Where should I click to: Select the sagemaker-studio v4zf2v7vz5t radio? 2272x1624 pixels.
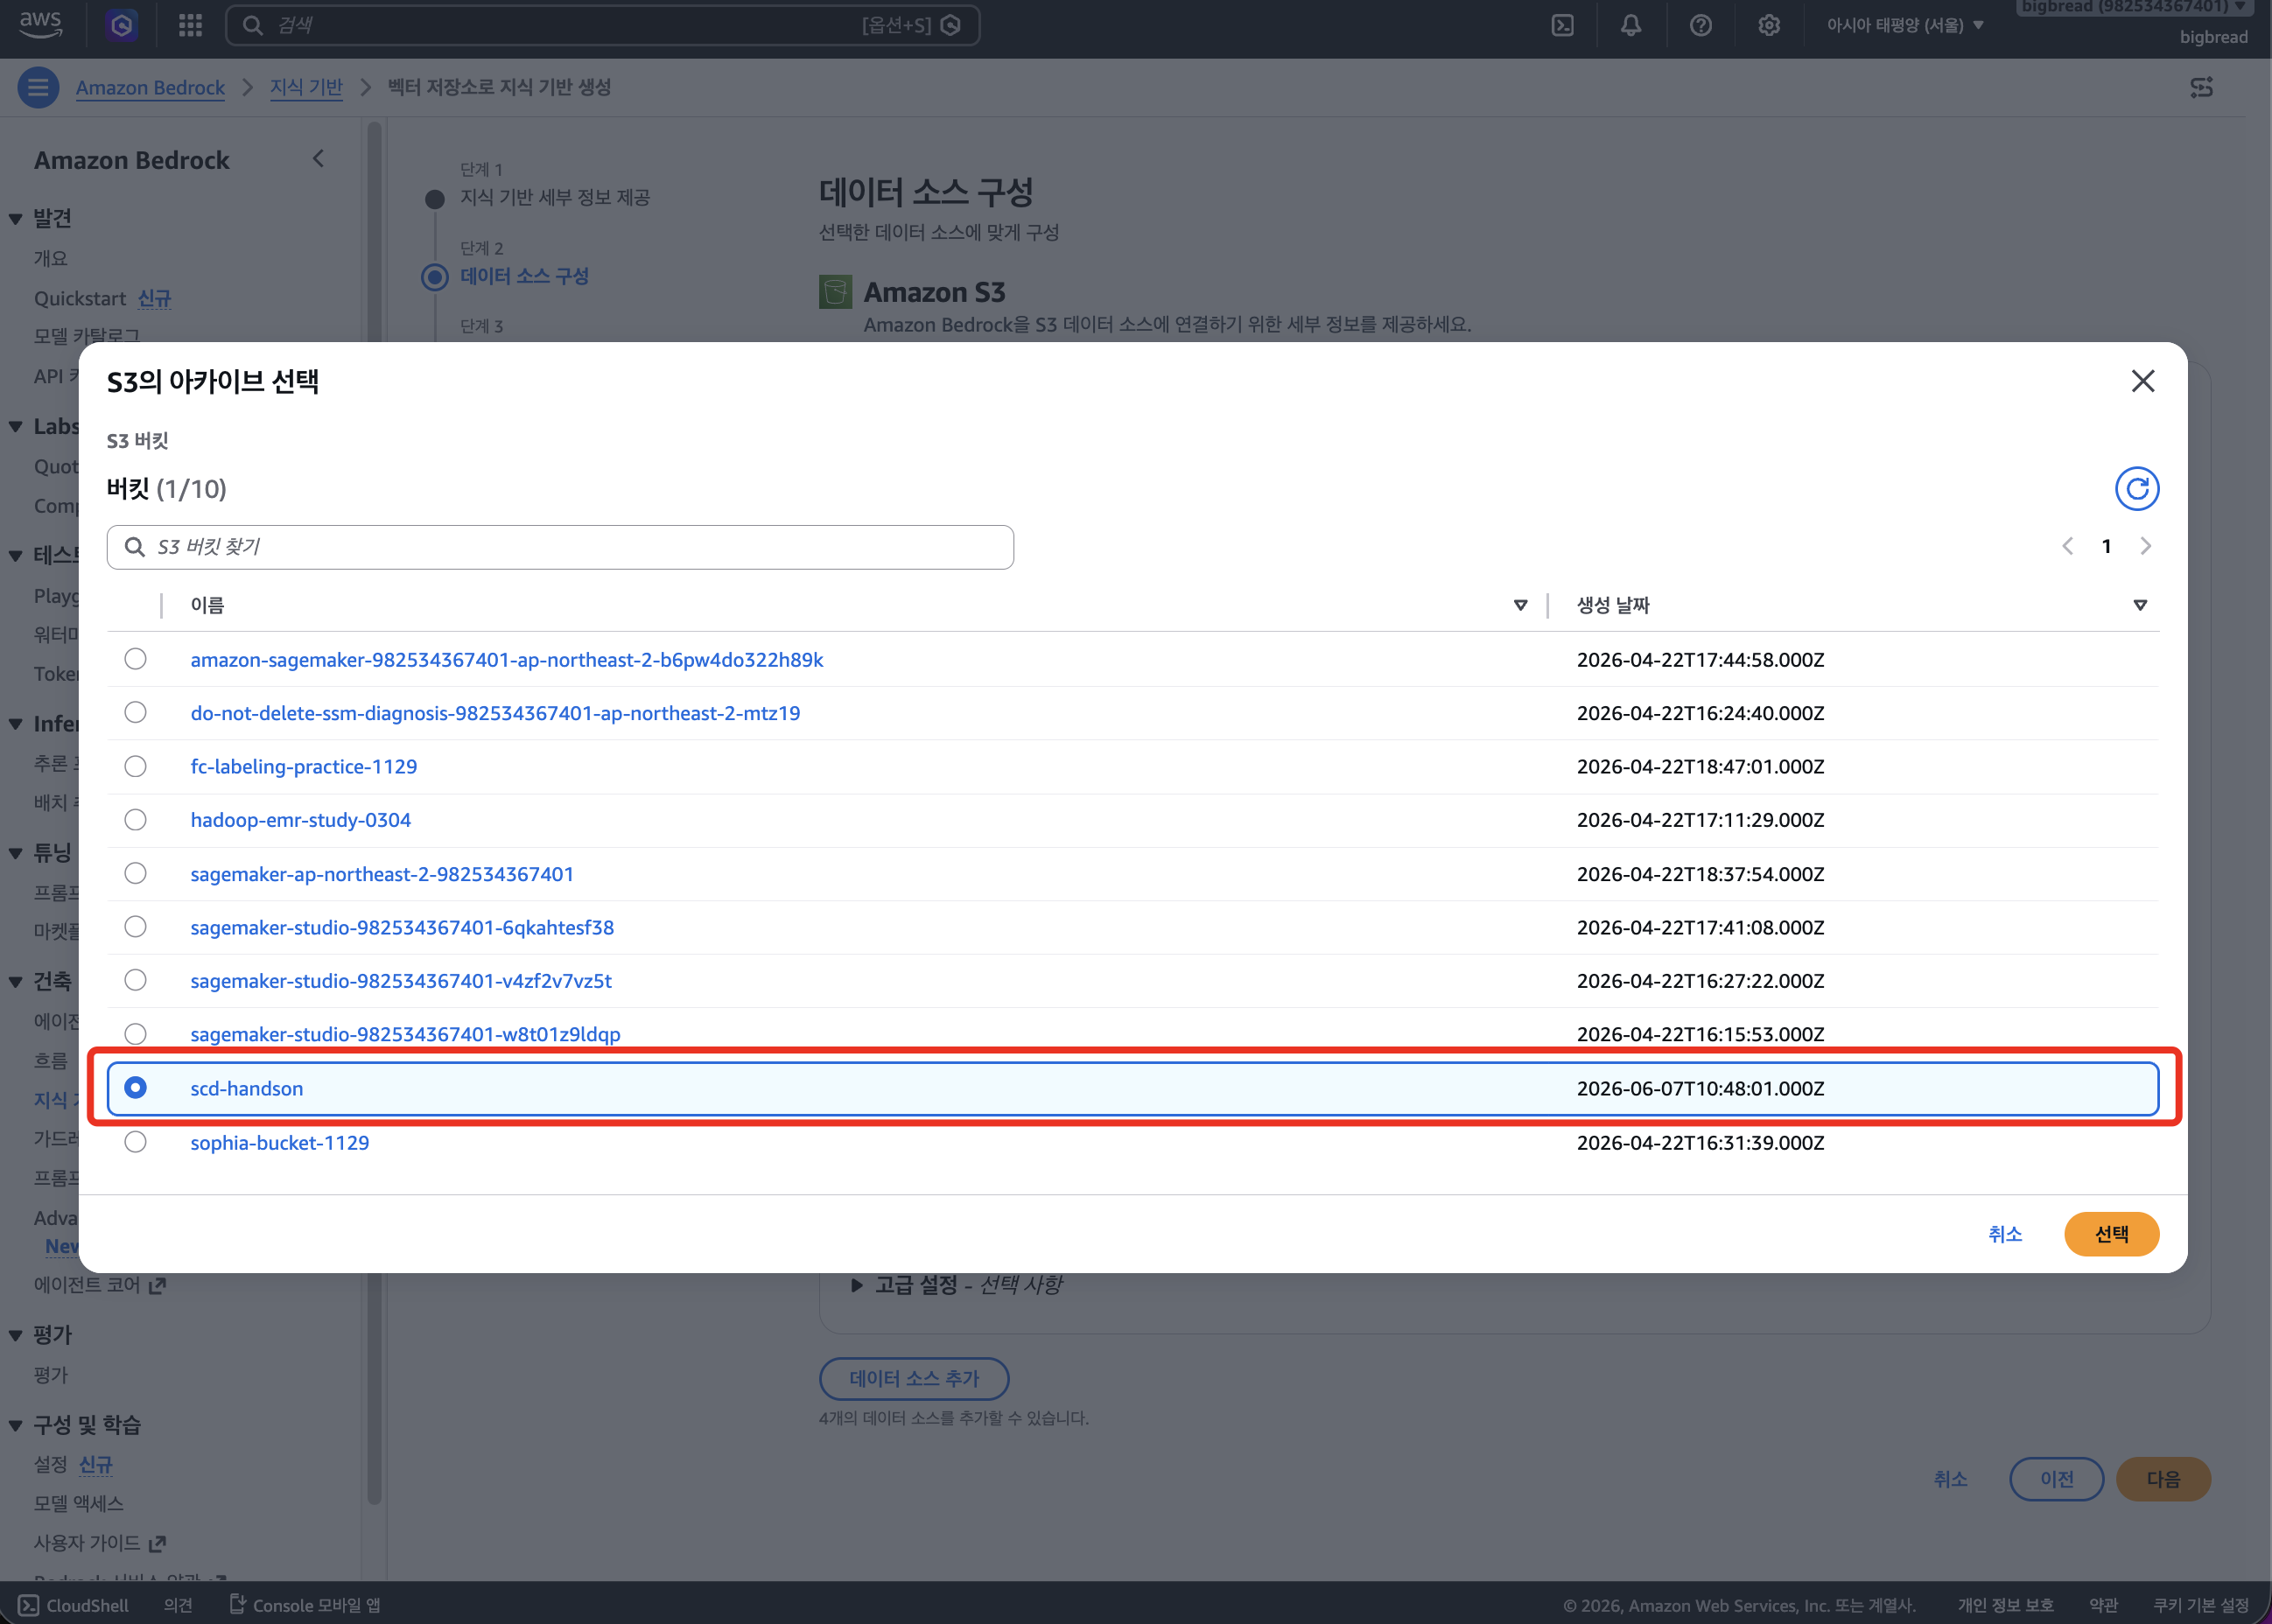click(x=135, y=980)
